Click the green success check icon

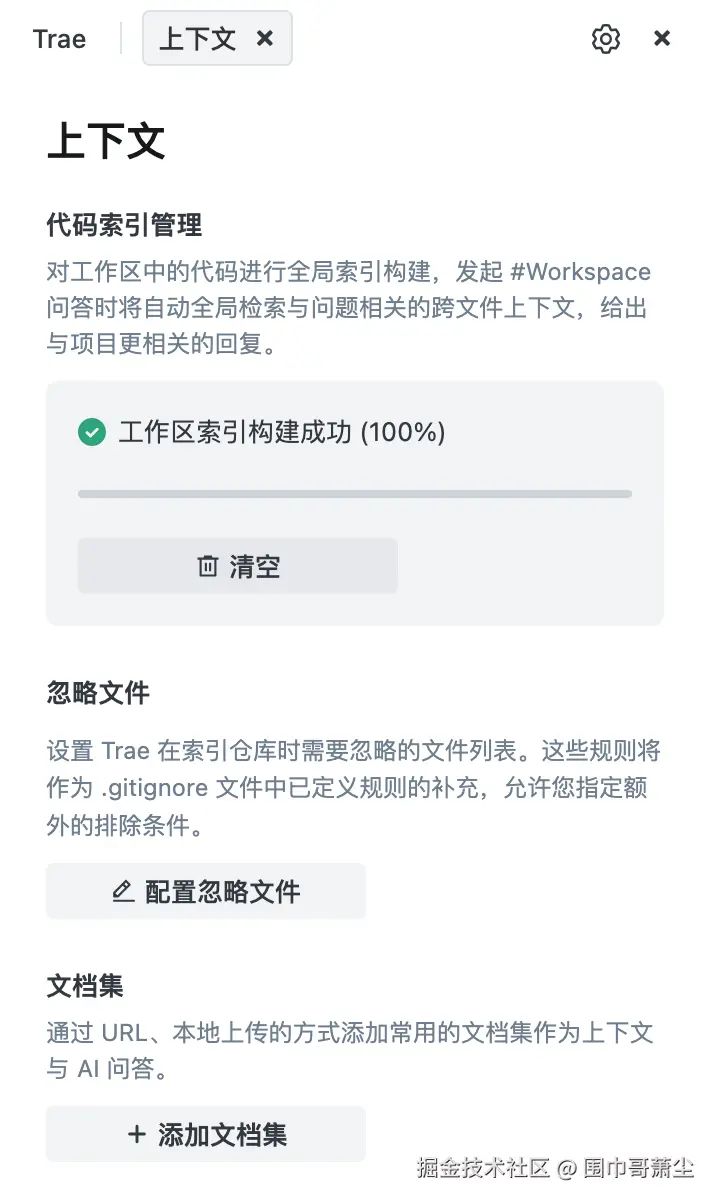(91, 432)
